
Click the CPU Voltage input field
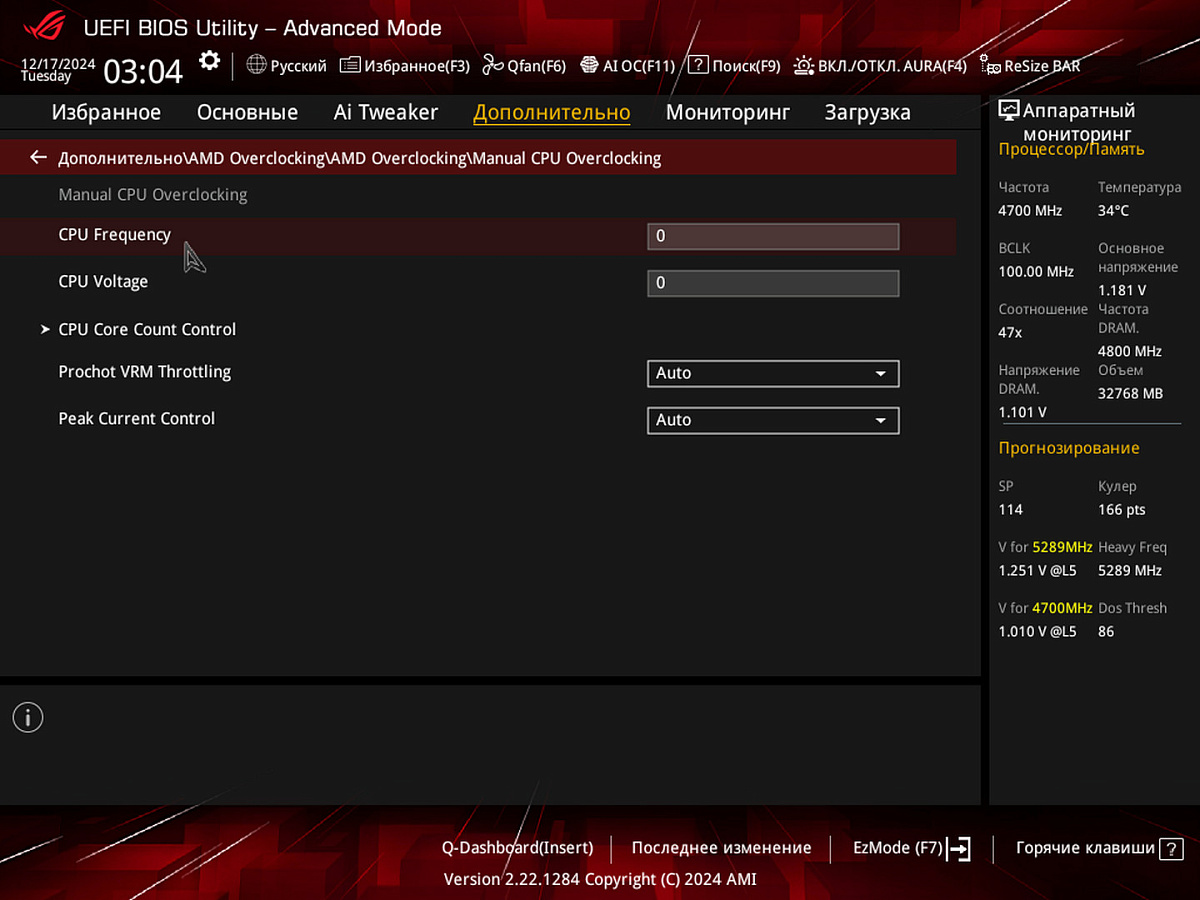point(773,283)
